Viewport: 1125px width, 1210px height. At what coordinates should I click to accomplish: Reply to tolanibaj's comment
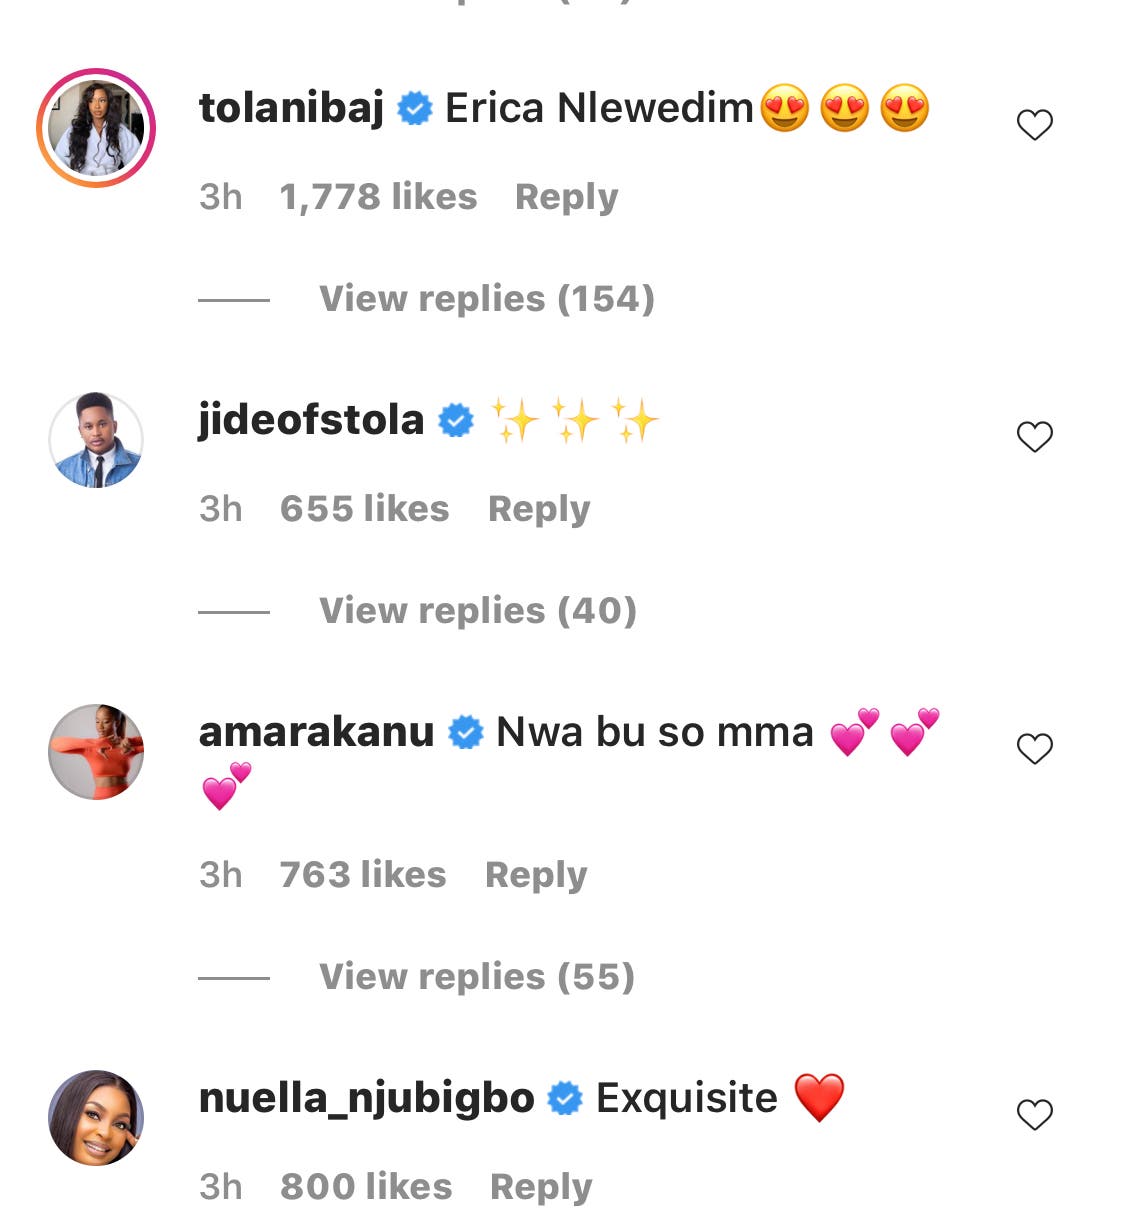point(566,197)
